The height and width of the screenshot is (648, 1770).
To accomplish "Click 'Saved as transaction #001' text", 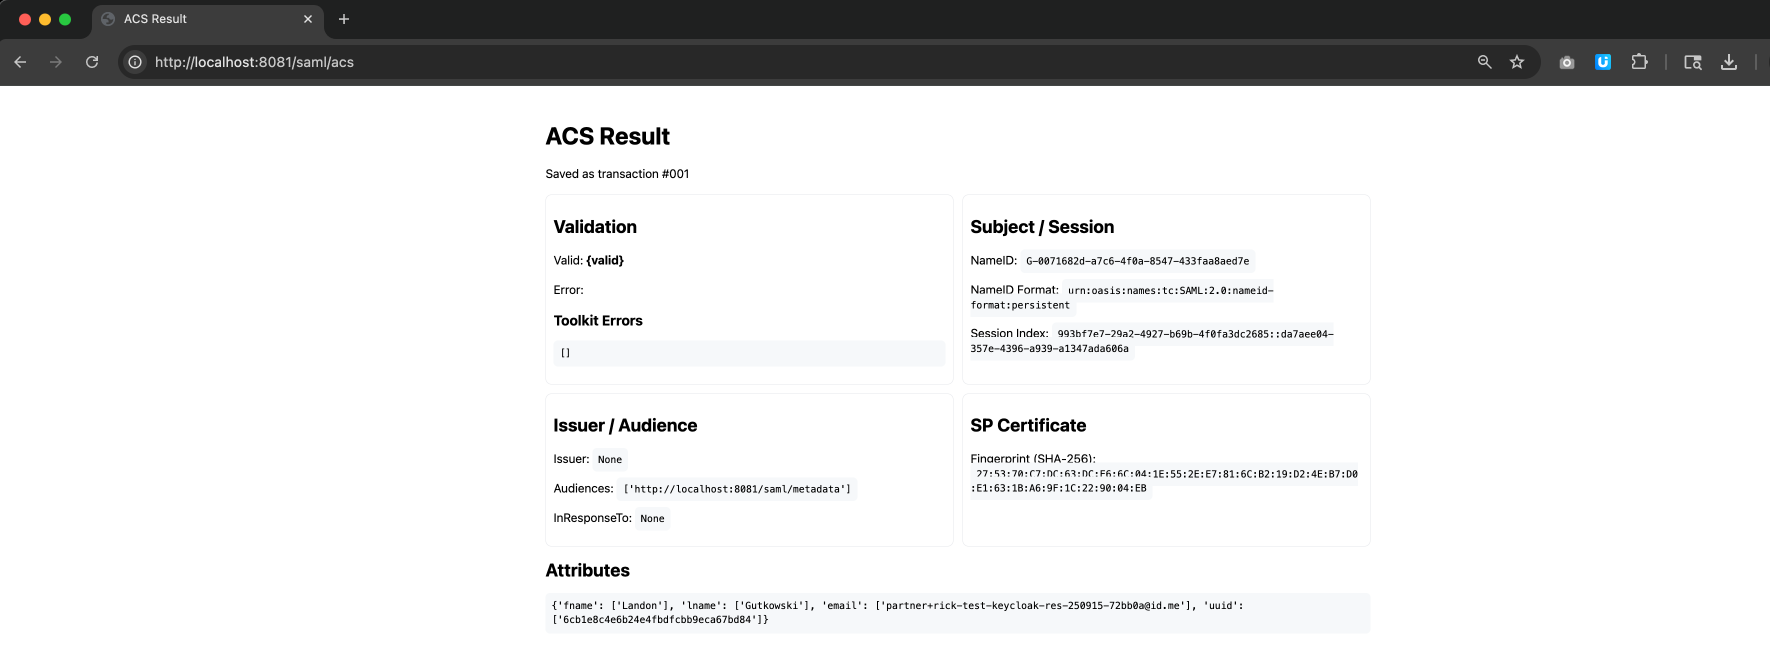I will pyautogui.click(x=617, y=174).
